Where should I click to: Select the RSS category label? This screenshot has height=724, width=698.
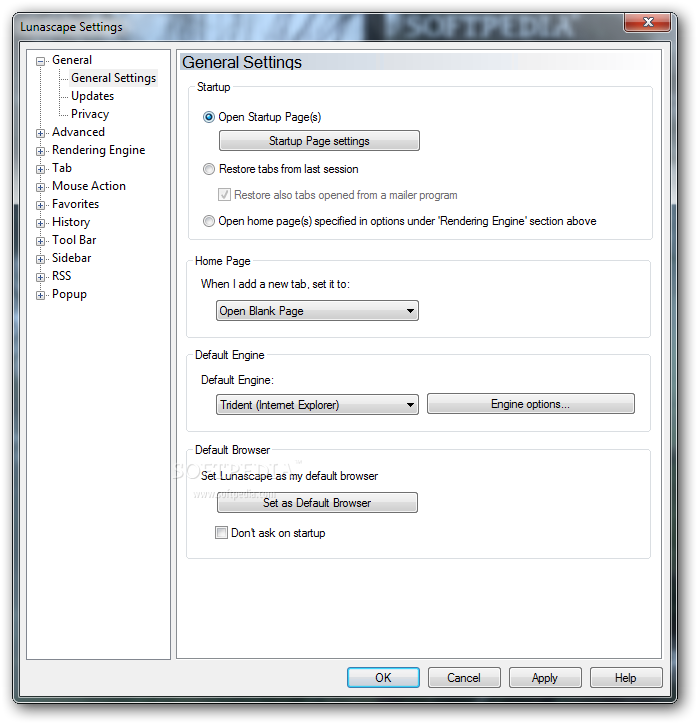pyautogui.click(x=61, y=276)
